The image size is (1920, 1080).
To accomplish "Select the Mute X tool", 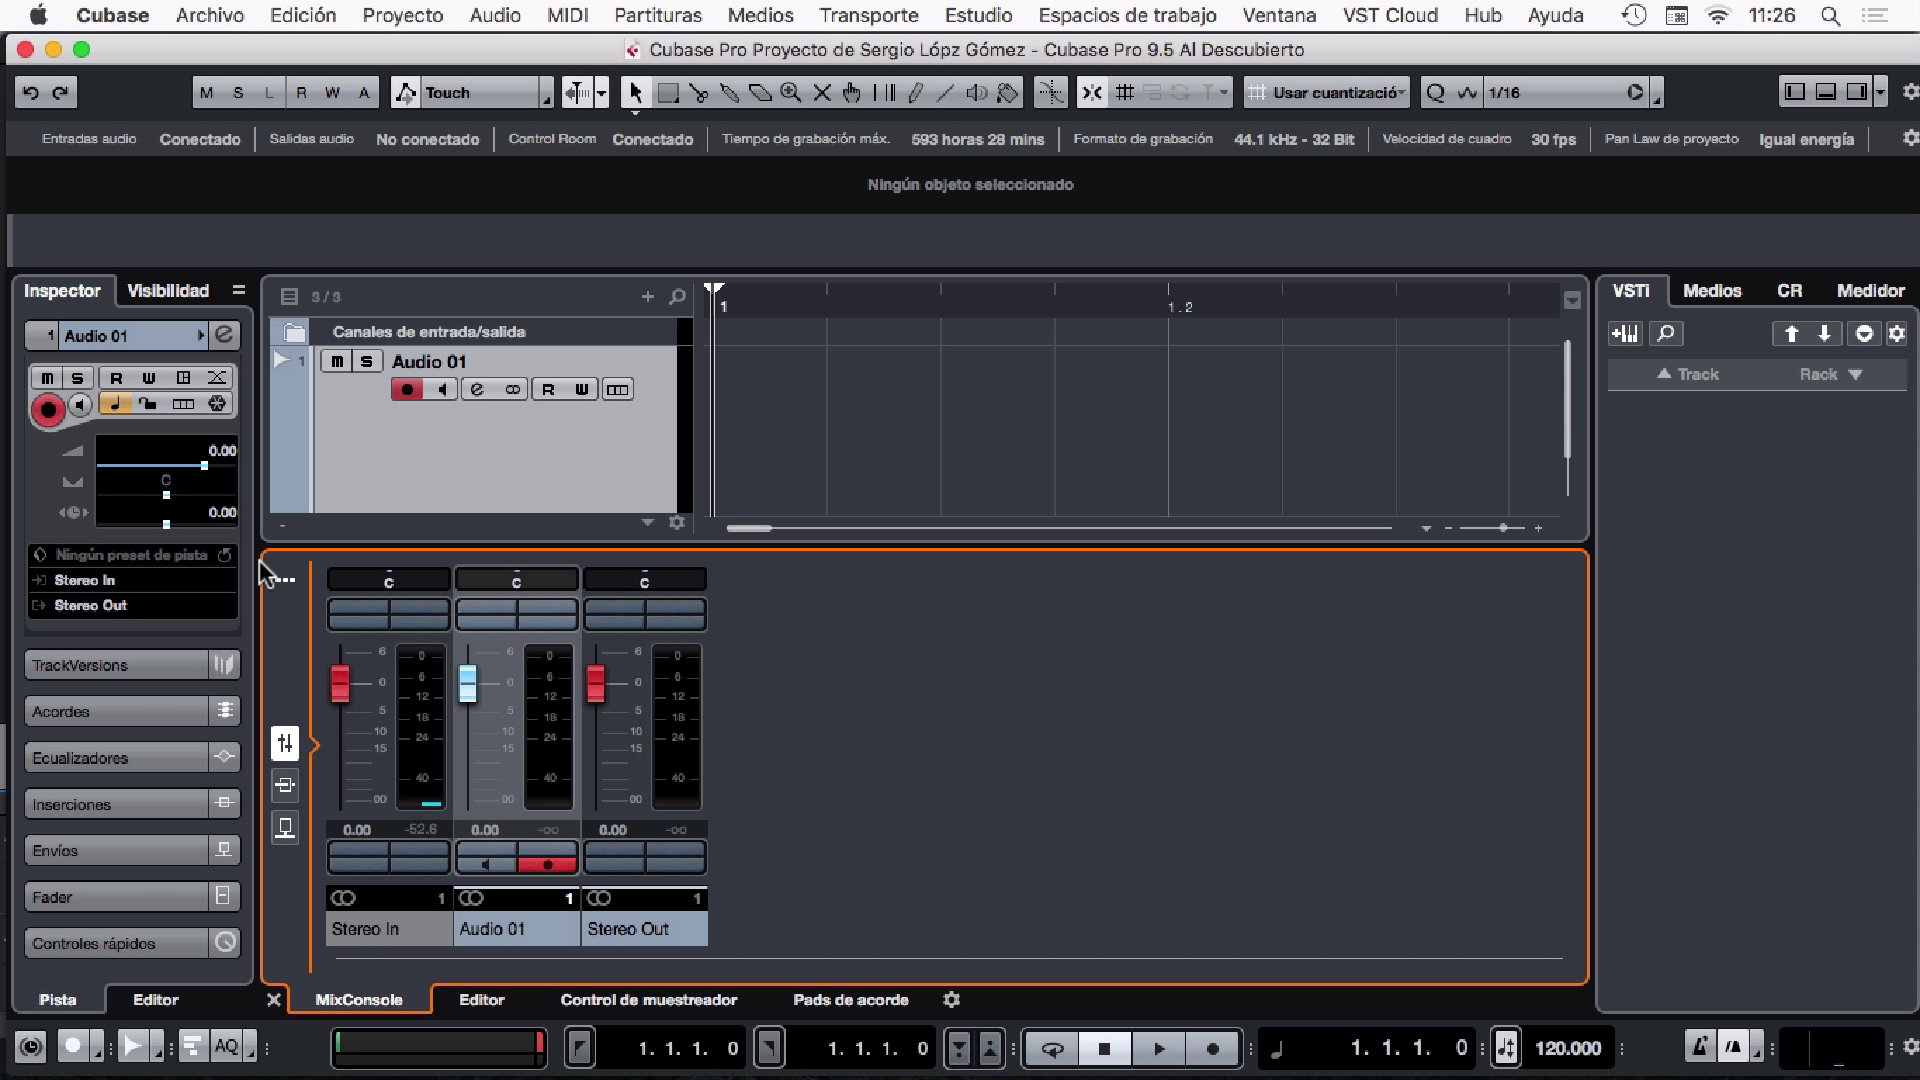I will click(x=822, y=93).
